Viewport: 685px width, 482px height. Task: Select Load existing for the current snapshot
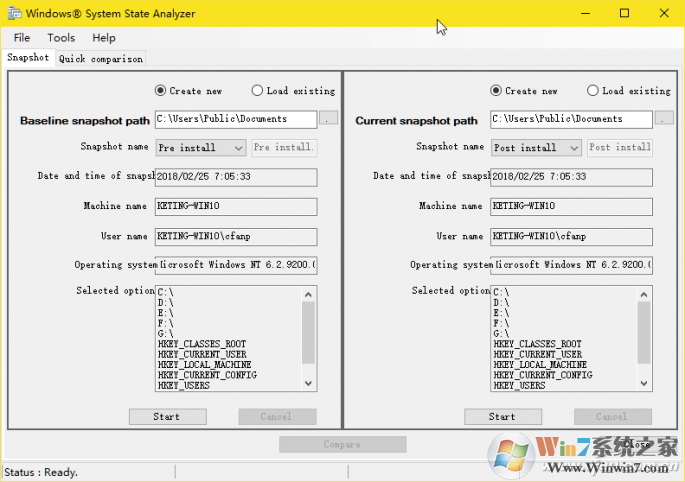(x=629, y=91)
